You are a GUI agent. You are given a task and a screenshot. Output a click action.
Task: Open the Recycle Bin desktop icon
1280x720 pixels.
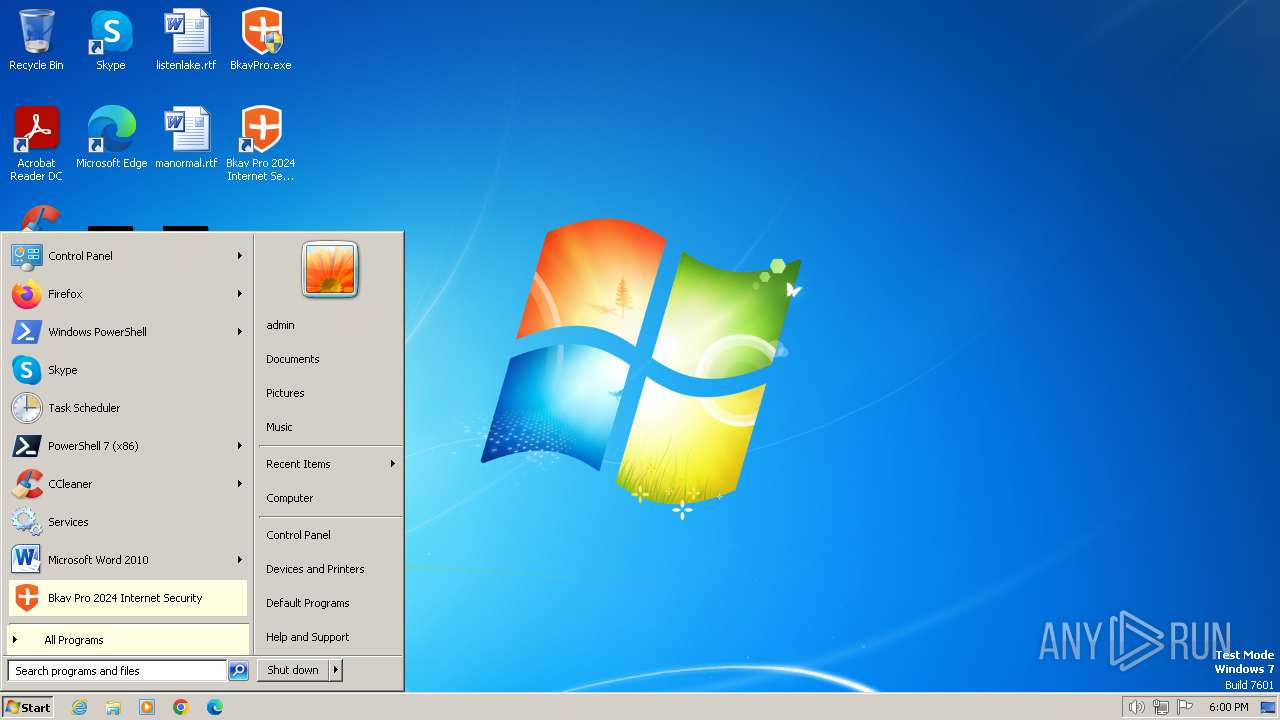[36, 40]
